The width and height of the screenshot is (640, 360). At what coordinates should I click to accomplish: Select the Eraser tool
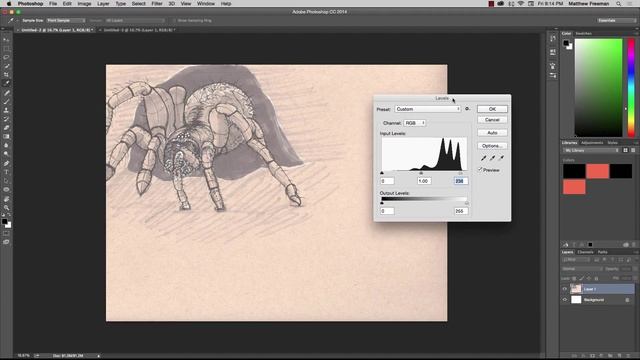(x=6, y=128)
